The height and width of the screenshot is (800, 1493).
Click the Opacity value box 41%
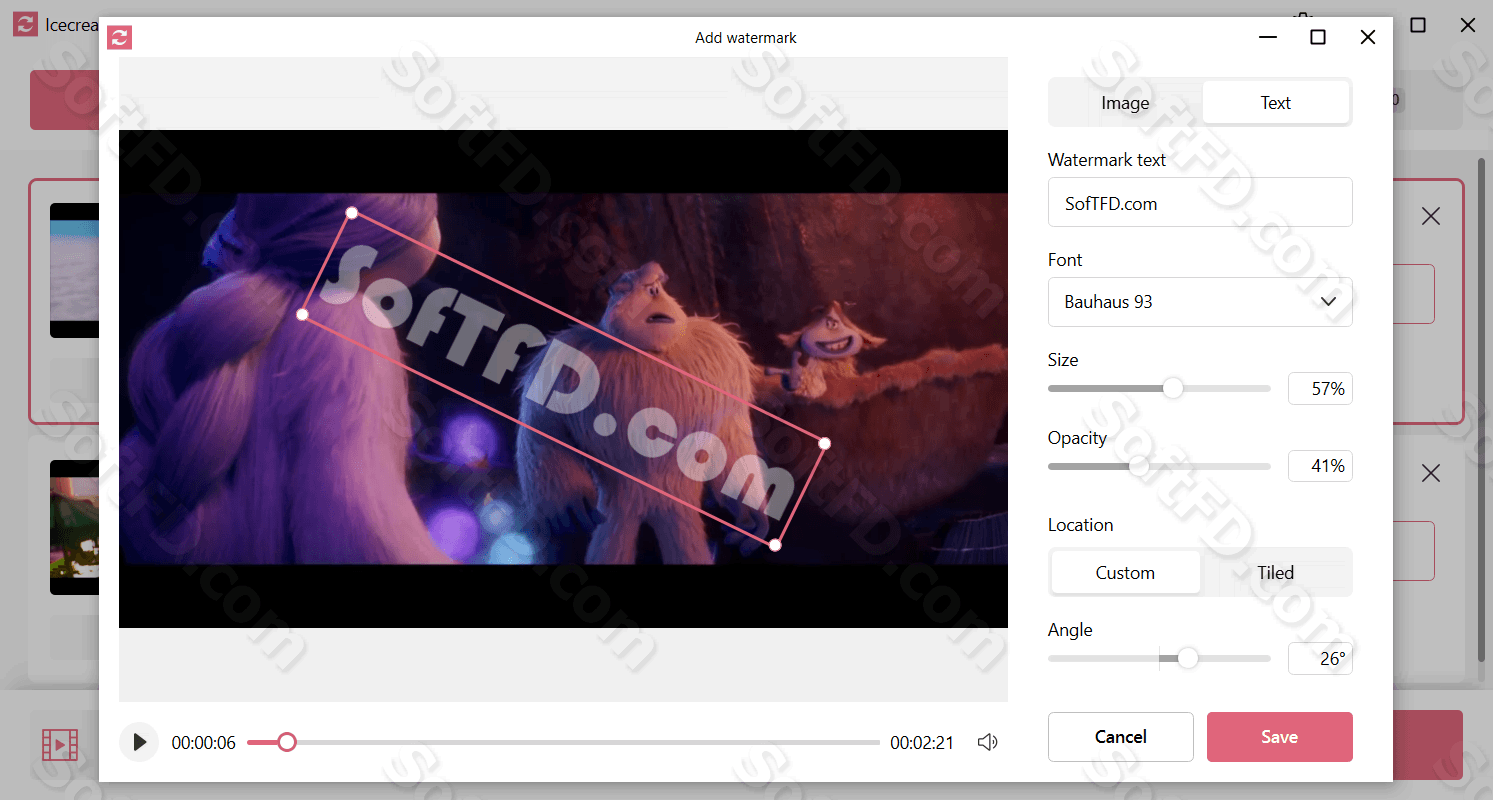pyautogui.click(x=1320, y=466)
